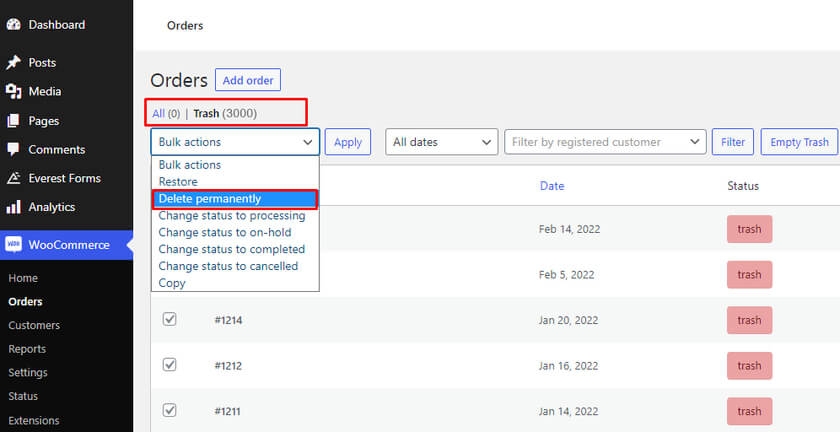Screen dimensions: 840x432
Task: Select the WooCommerce menu item
Action: pyautogui.click(x=69, y=244)
